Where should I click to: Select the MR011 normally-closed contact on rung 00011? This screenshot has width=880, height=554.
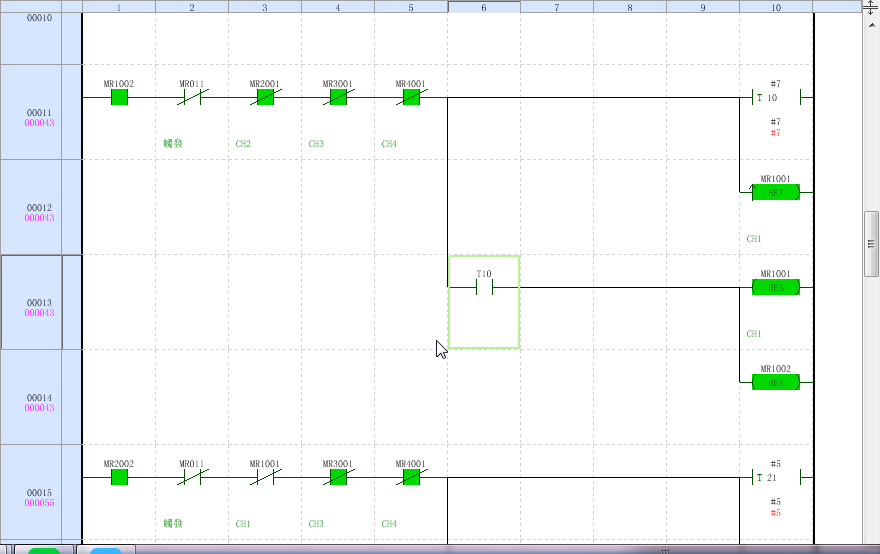tap(192, 98)
